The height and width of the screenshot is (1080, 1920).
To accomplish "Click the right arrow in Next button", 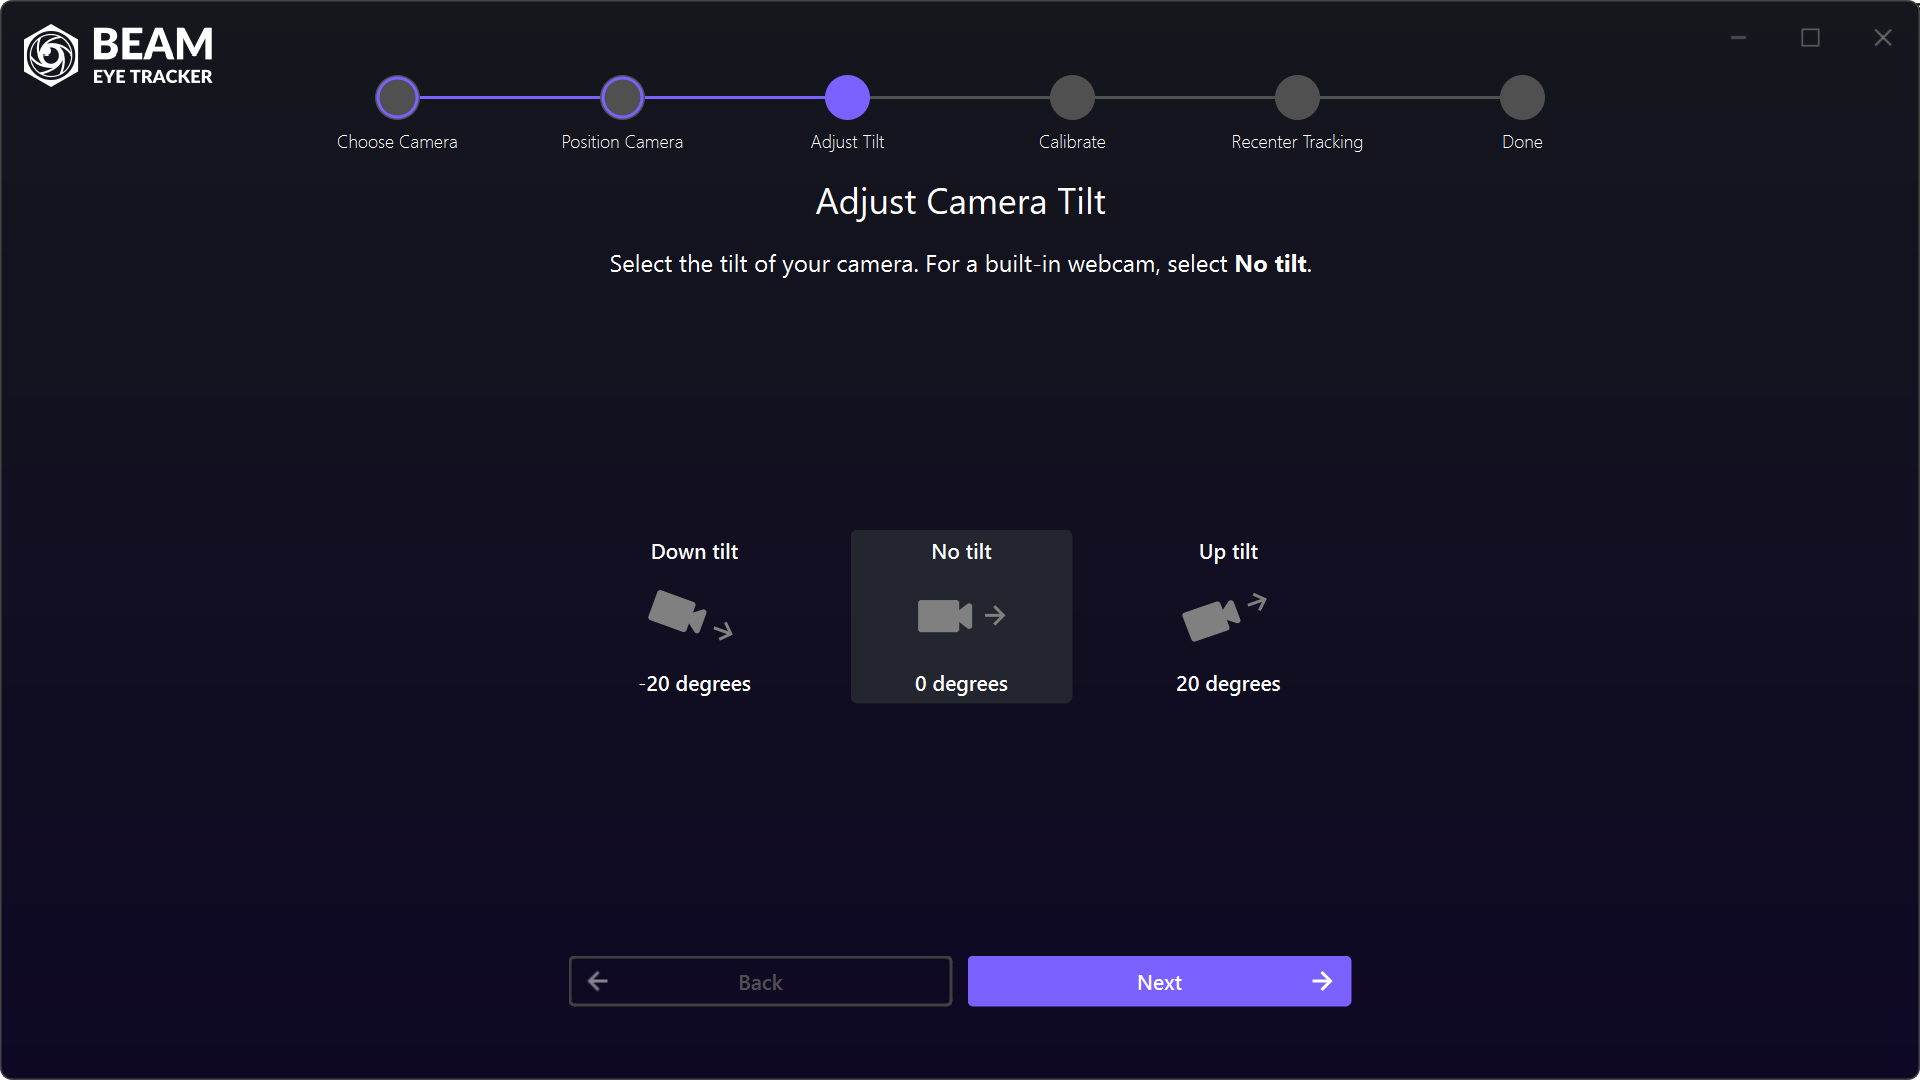I will click(x=1322, y=981).
